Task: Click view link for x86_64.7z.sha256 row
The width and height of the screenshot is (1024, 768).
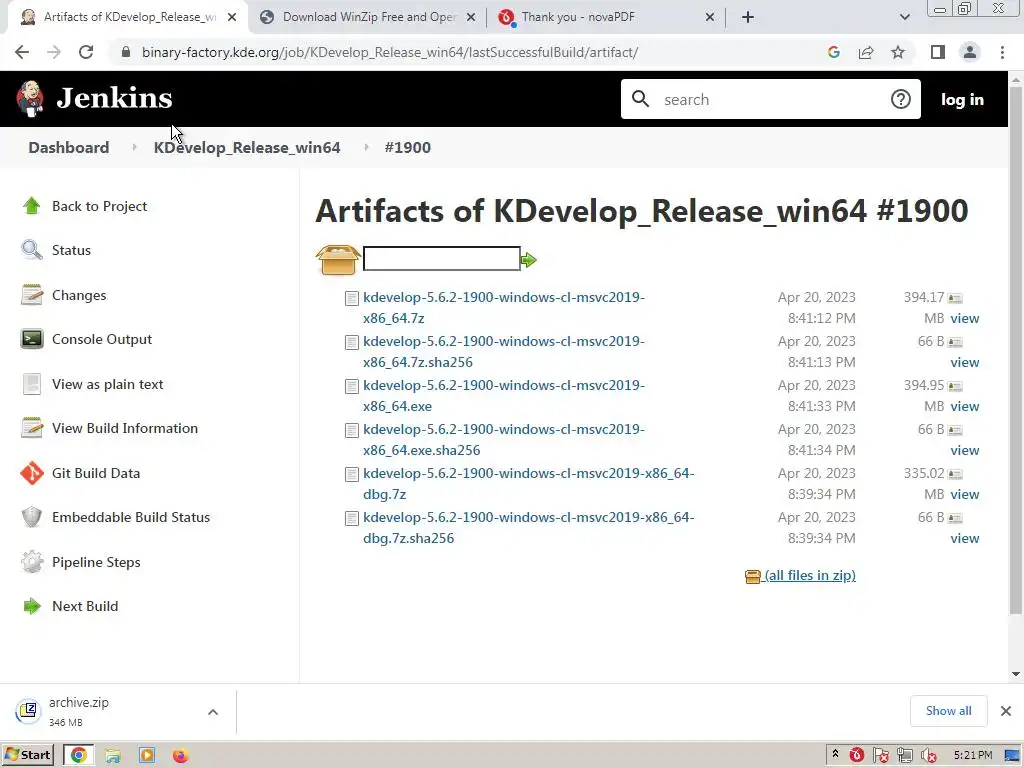Action: point(965,362)
